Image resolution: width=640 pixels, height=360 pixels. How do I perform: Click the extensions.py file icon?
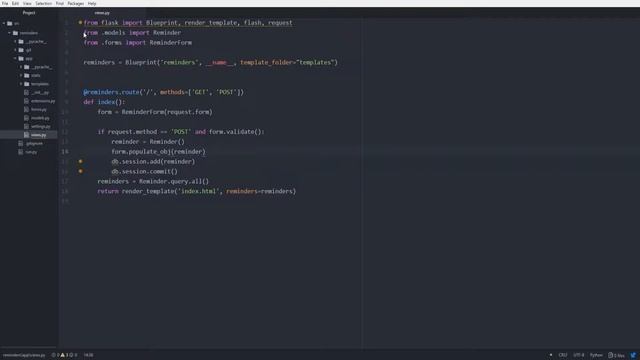pos(27,101)
